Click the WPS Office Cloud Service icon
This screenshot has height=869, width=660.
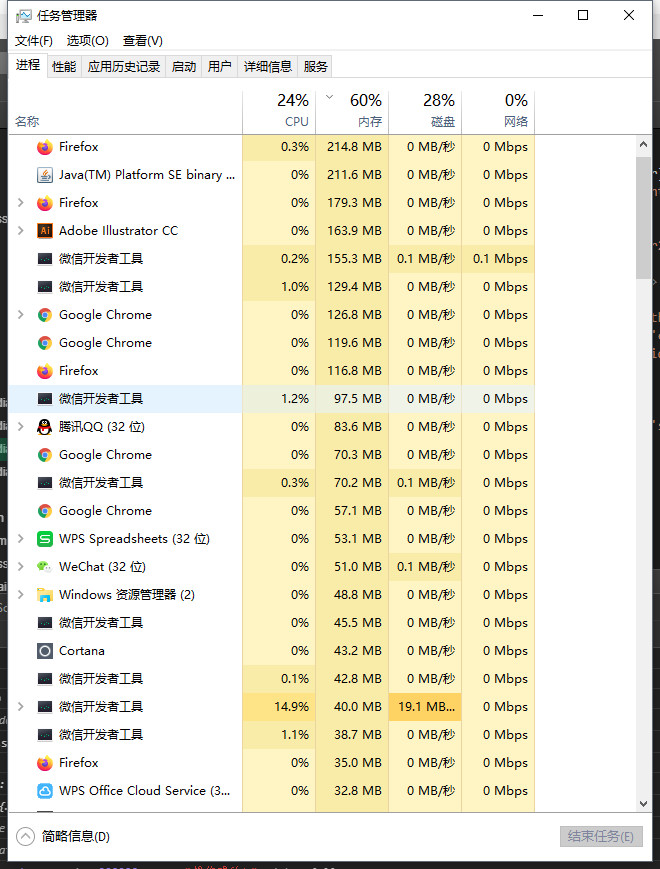pos(45,791)
